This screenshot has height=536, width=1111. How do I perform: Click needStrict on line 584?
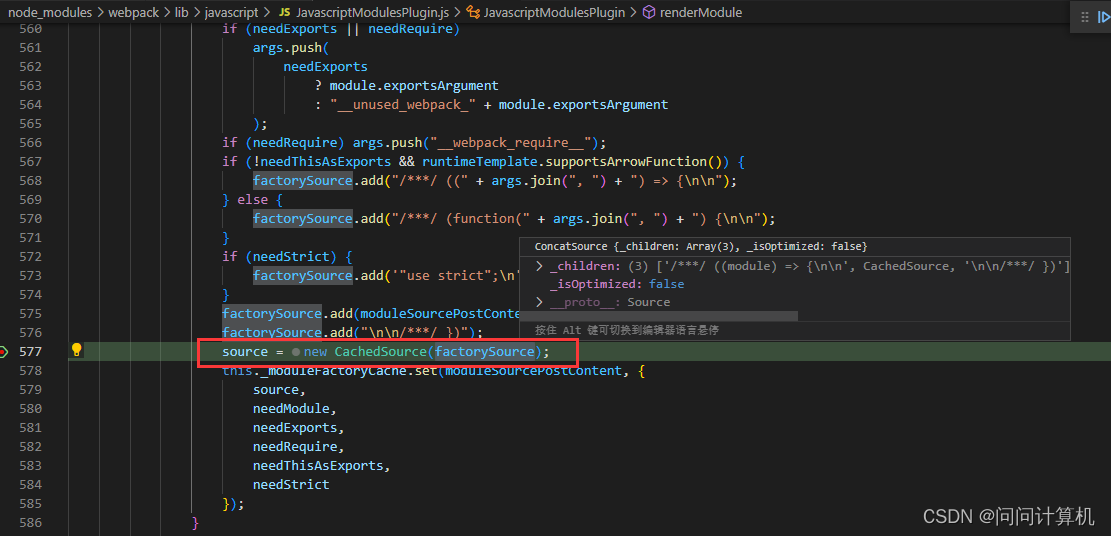291,485
